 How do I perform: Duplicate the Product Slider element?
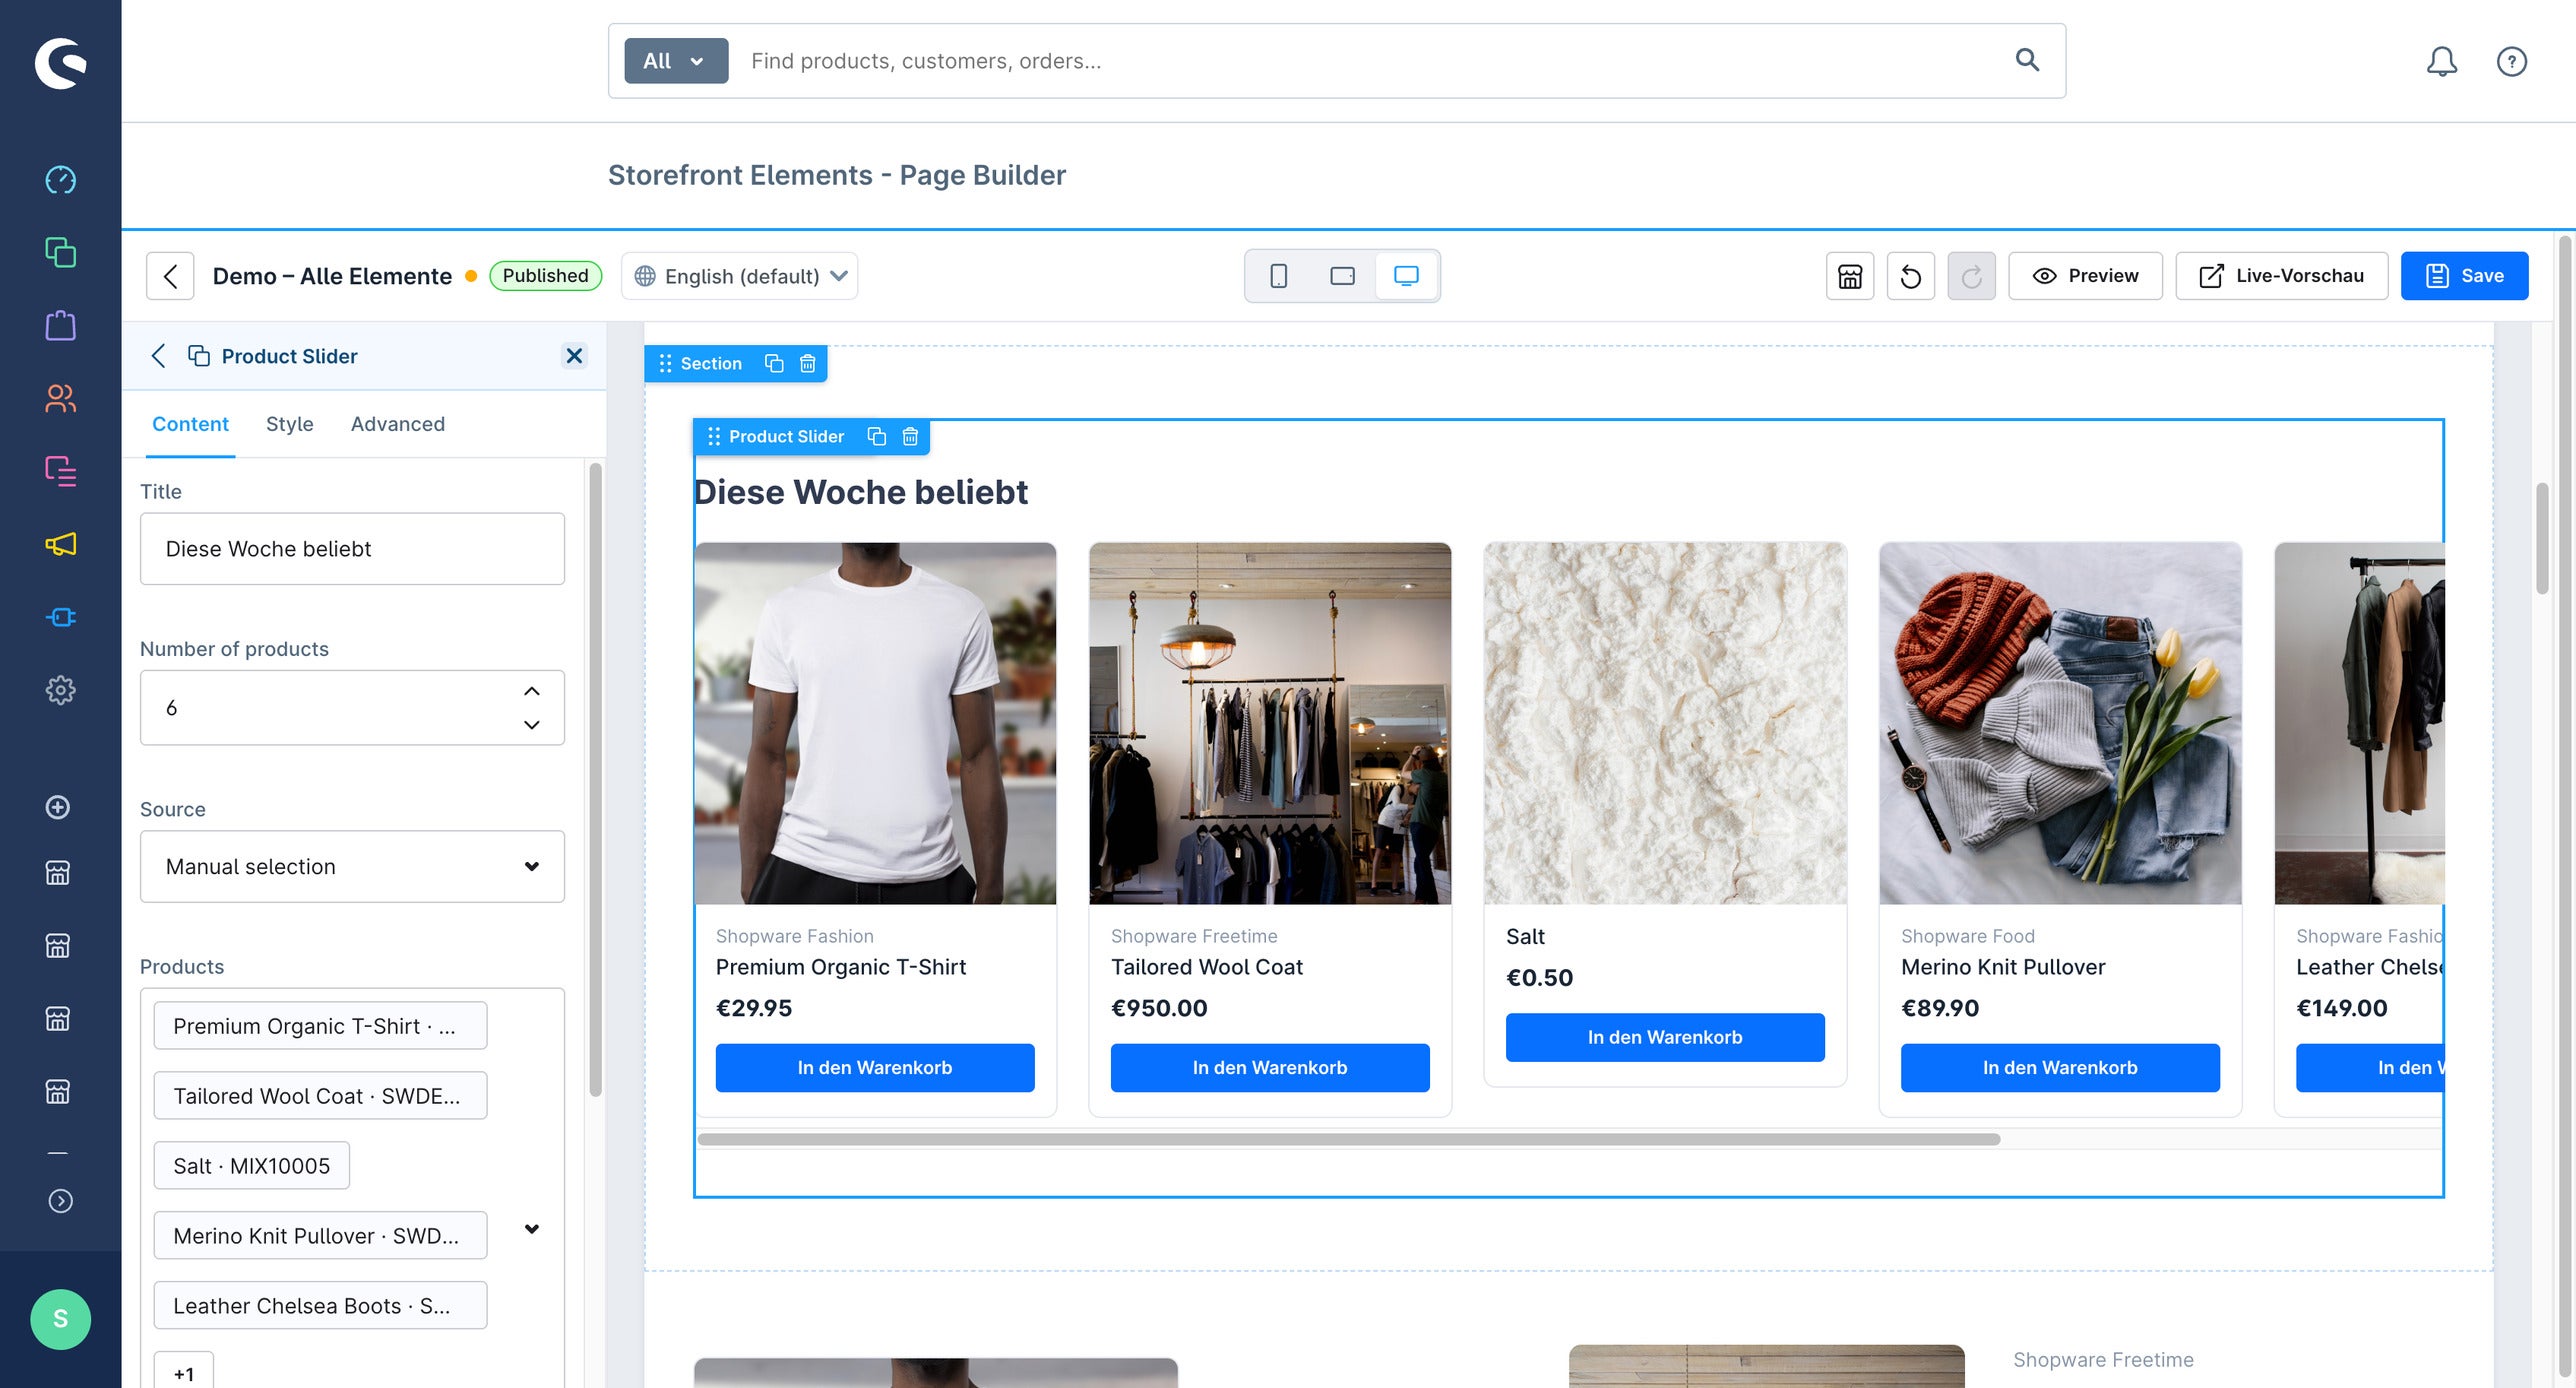point(877,436)
